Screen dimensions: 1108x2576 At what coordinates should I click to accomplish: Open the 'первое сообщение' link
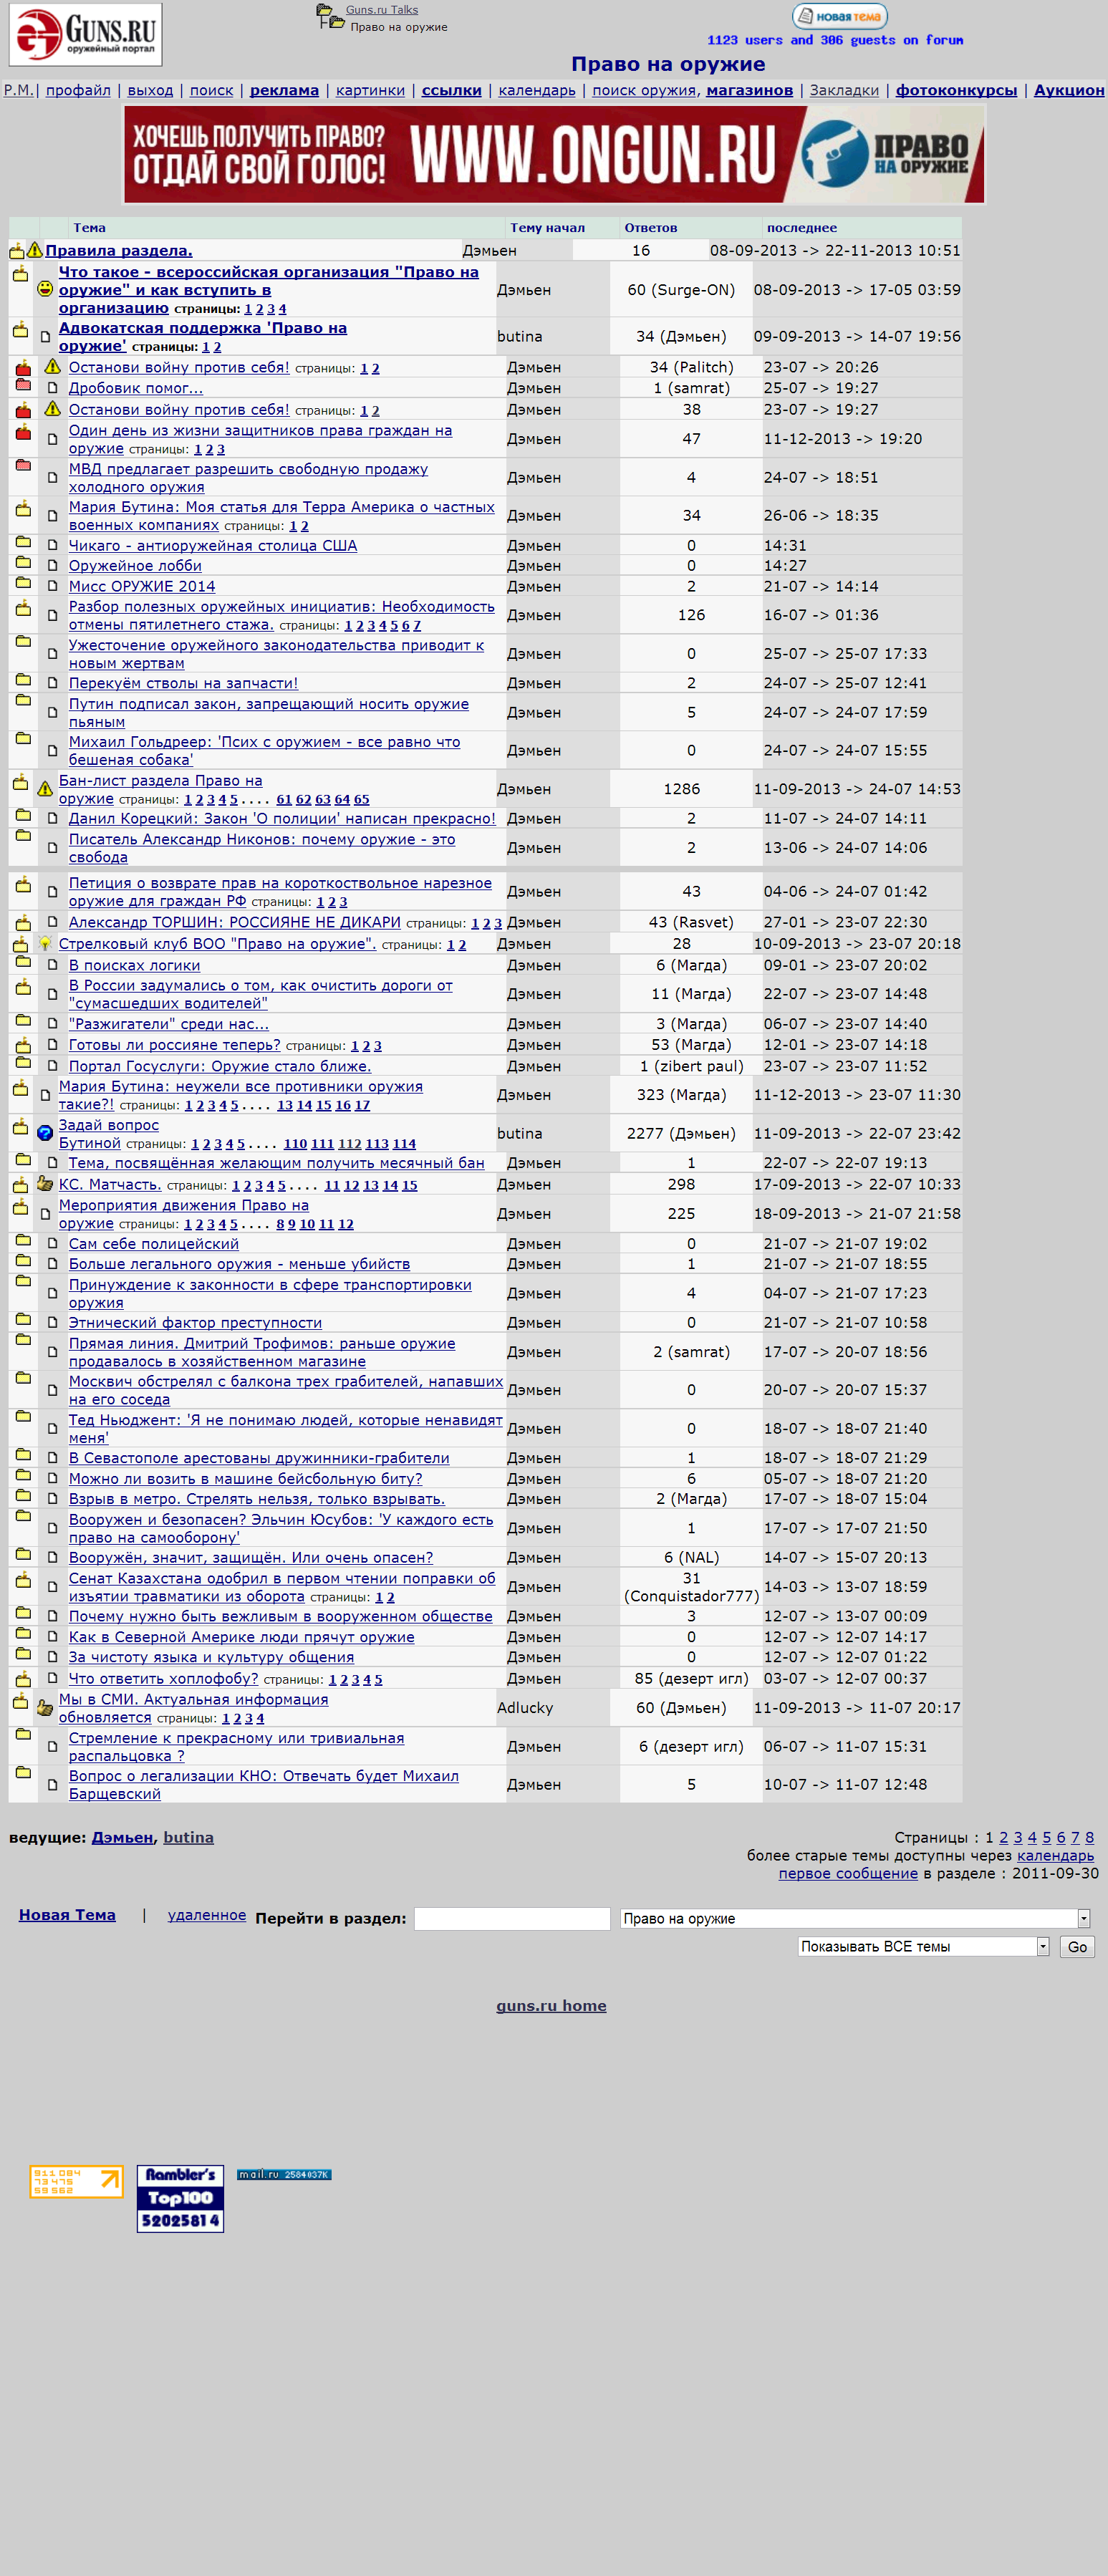coord(848,1873)
